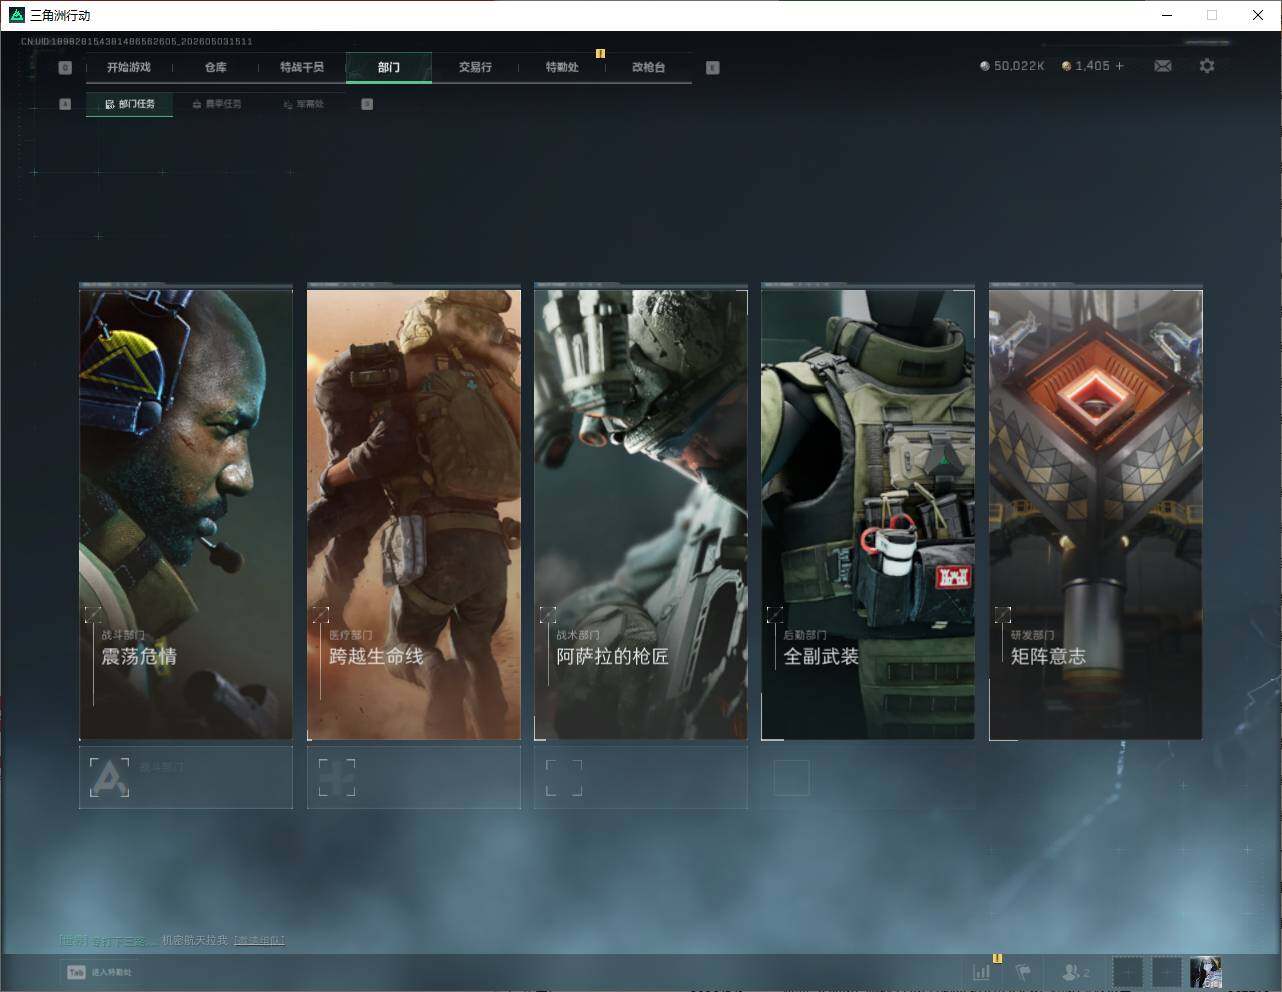The image size is (1282, 992).
Task: Click the E next-tab key icon
Action: [x=712, y=68]
